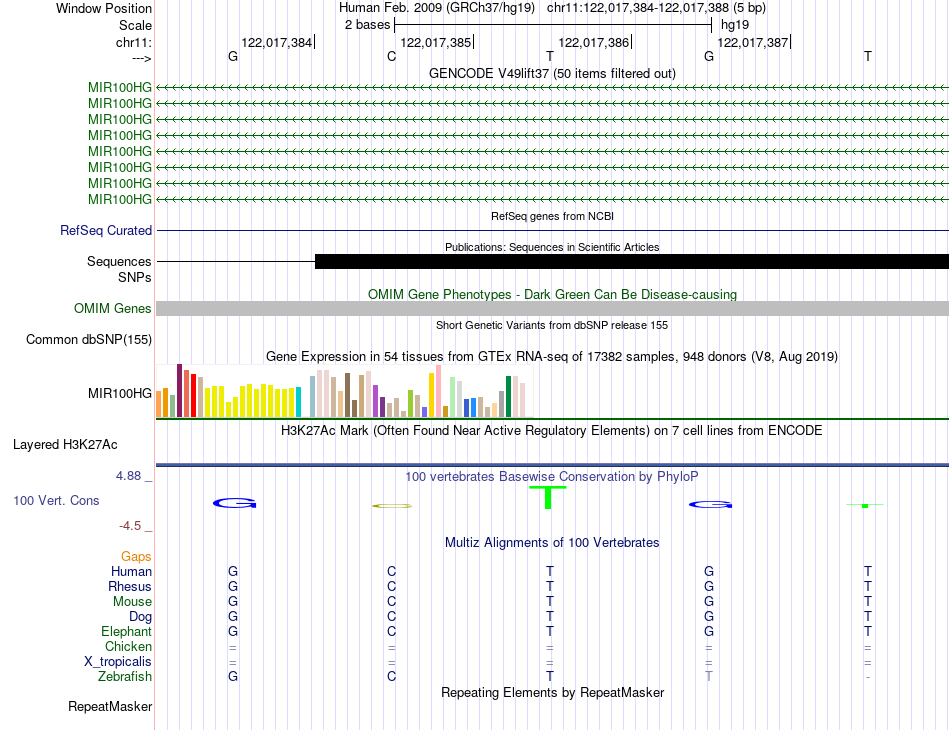Click the cyan bar in GTEx chart
950x730 pixels.
pyautogui.click(x=298, y=402)
